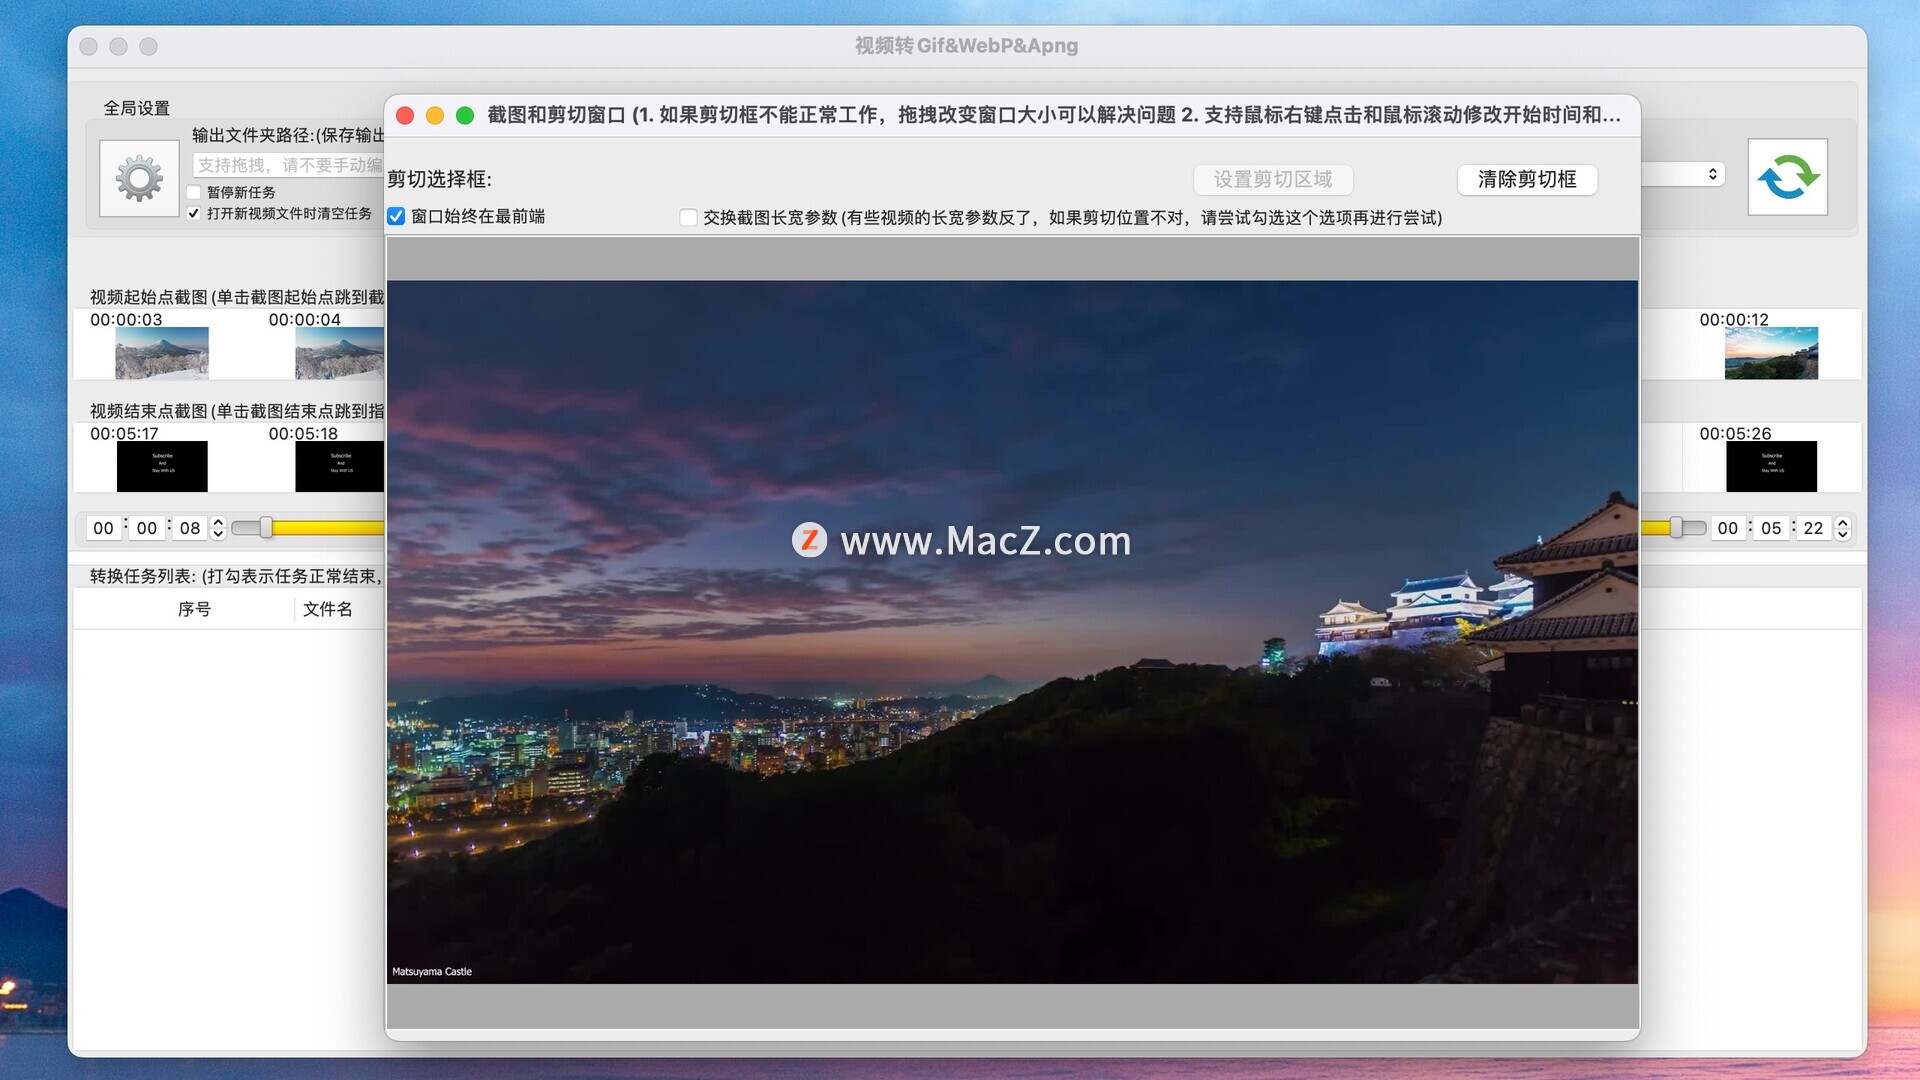Open the dropdown beside the refresh icon
Screen dimensions: 1920x1080
[x=1684, y=174]
